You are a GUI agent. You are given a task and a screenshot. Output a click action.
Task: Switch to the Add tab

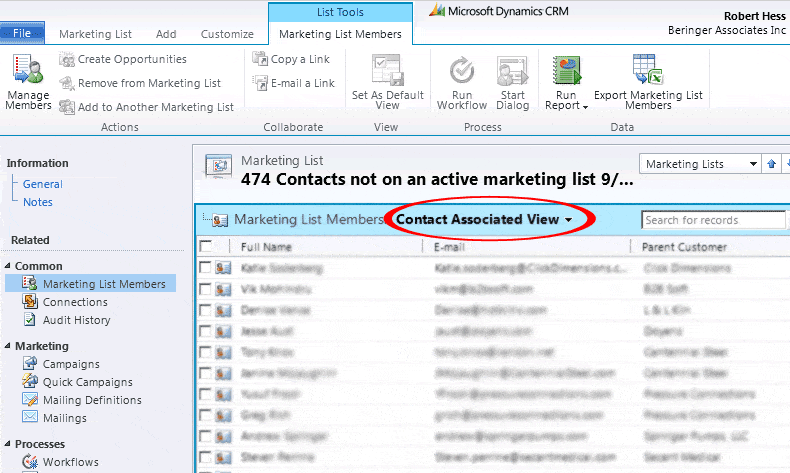click(x=166, y=34)
